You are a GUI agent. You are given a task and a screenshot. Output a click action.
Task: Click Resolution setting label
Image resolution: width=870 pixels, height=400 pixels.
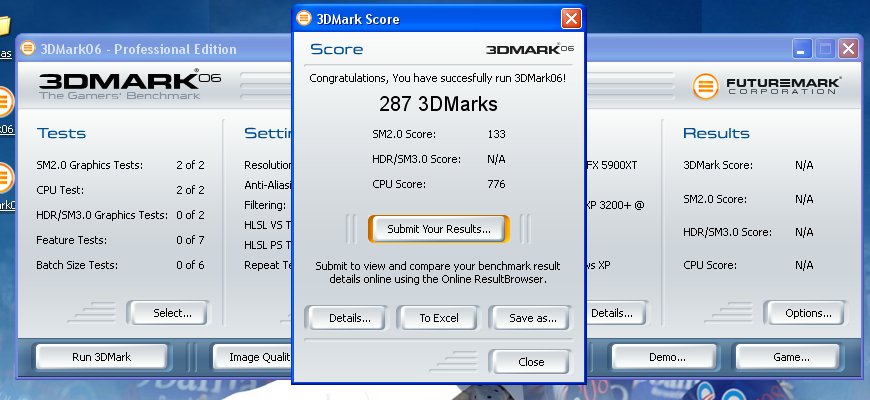click(268, 165)
